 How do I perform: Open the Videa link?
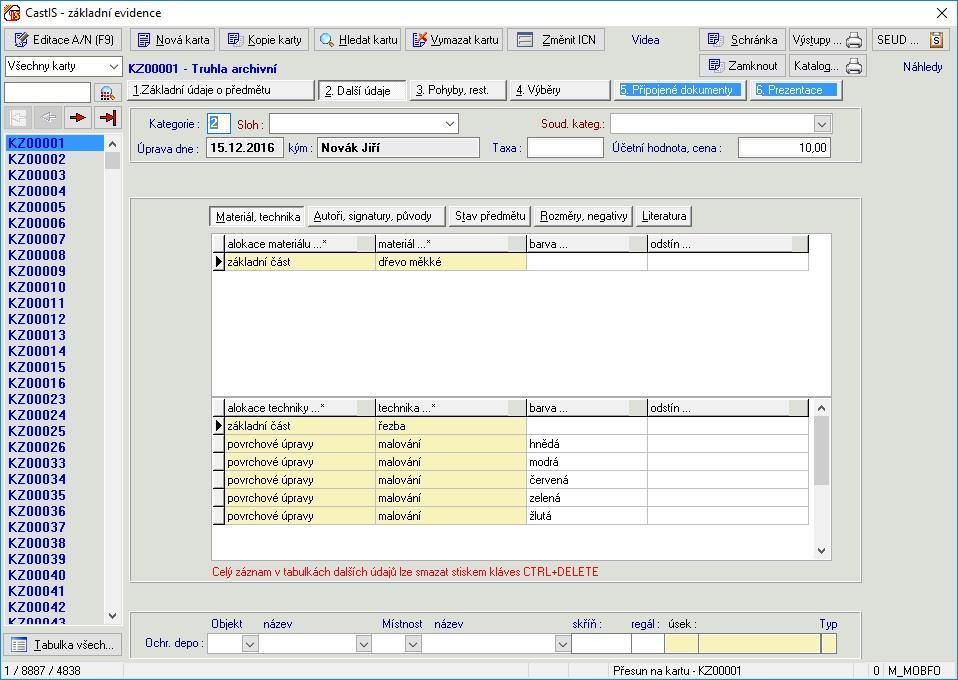coord(645,40)
